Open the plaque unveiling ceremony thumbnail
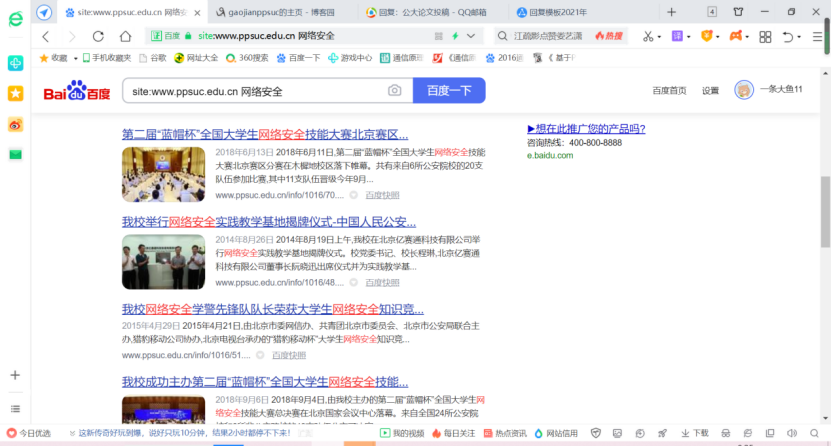The height and width of the screenshot is (446, 831). 163,262
